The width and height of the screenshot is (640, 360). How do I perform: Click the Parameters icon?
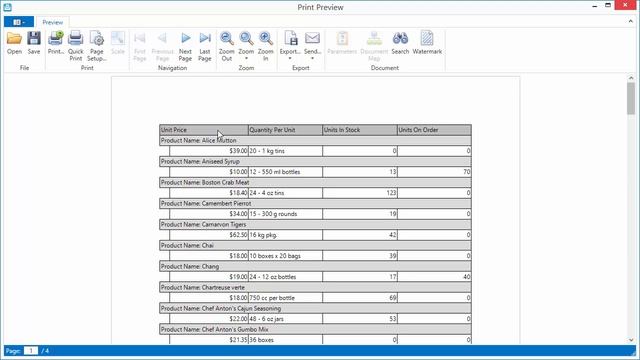click(x=342, y=38)
